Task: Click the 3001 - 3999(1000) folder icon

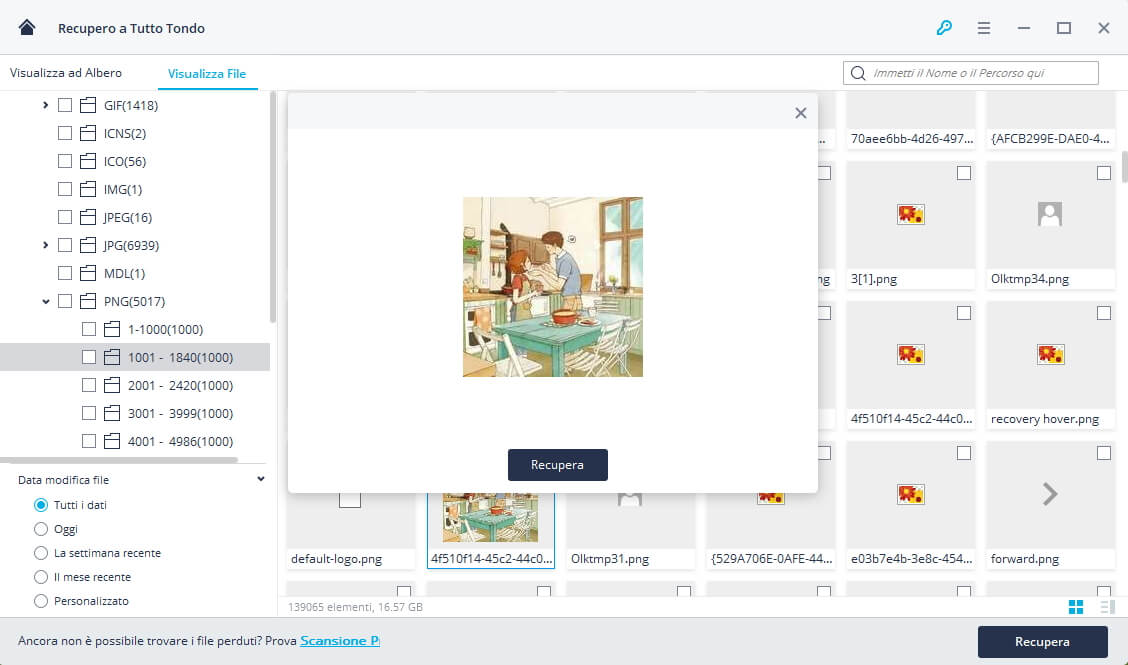Action: [x=112, y=413]
